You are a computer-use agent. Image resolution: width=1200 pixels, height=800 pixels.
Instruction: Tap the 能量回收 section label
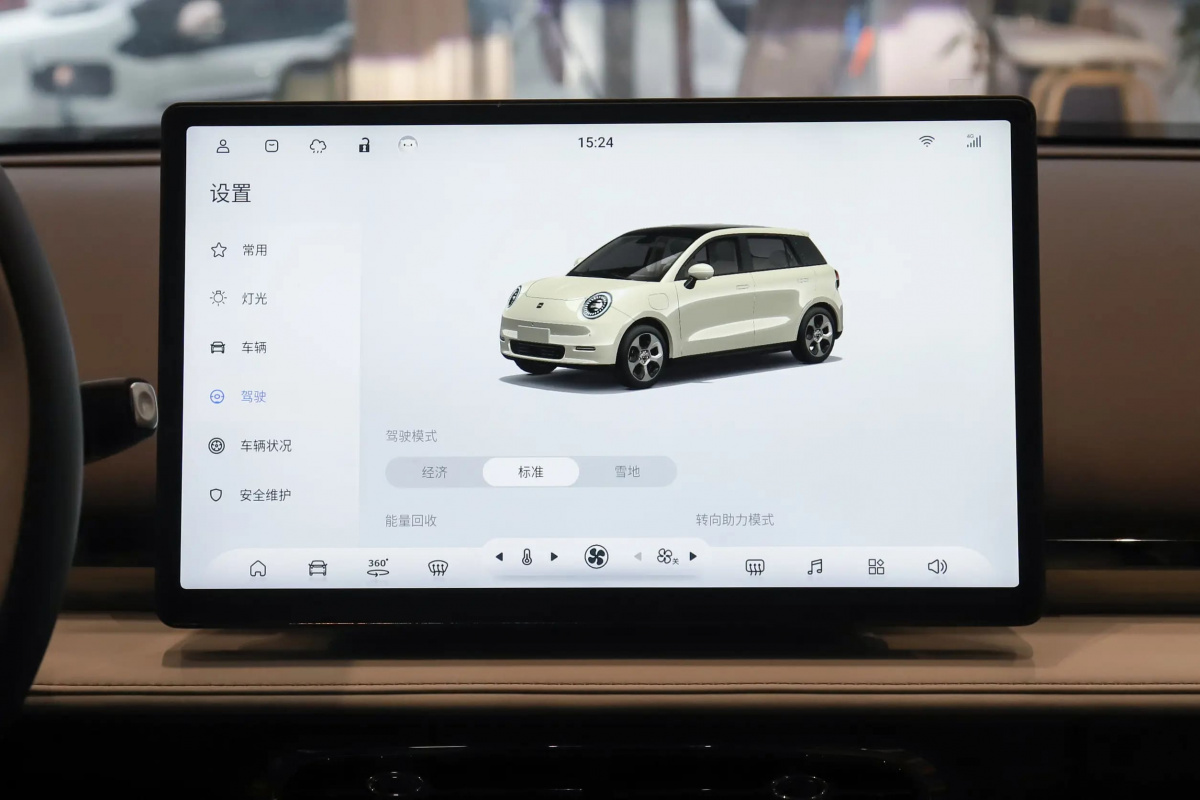tap(411, 521)
